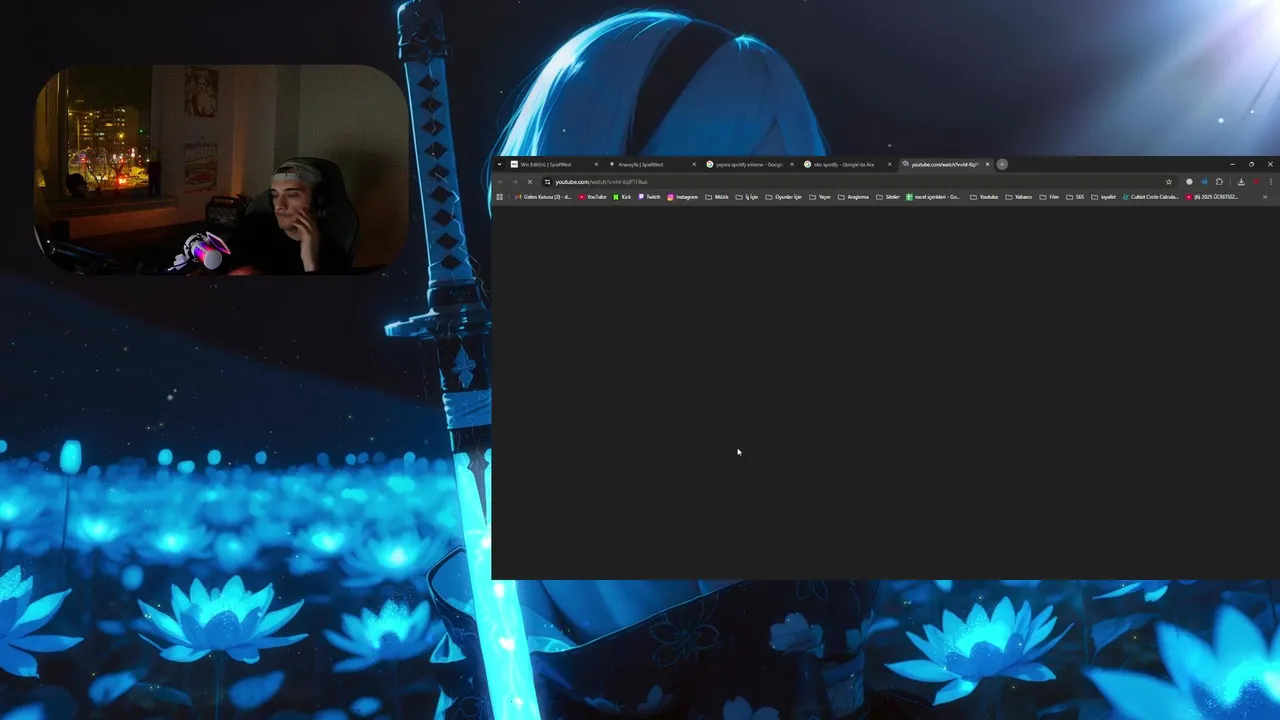The image size is (1280, 720).
Task: Open the Kick bookmark
Action: point(622,197)
